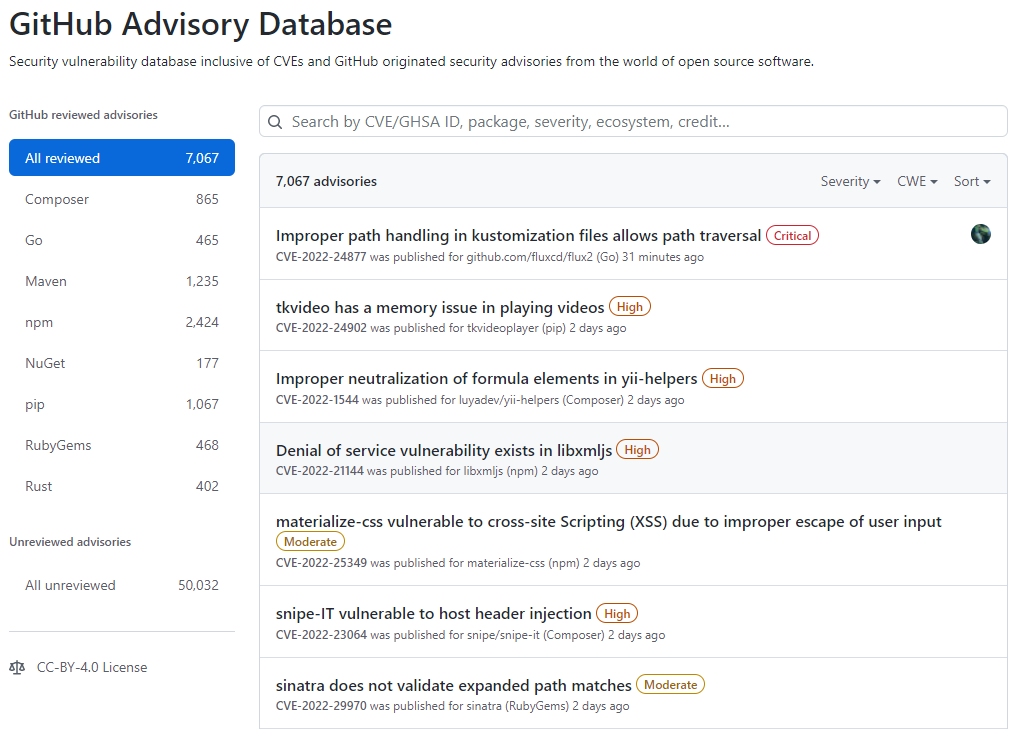Click the contributor avatar on kustomization advisory
Viewport: 1017px width, 737px height.
coord(980,234)
